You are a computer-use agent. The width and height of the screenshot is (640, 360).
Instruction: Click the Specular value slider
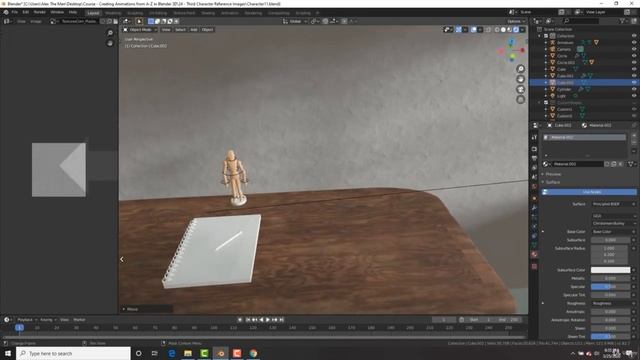[610, 287]
